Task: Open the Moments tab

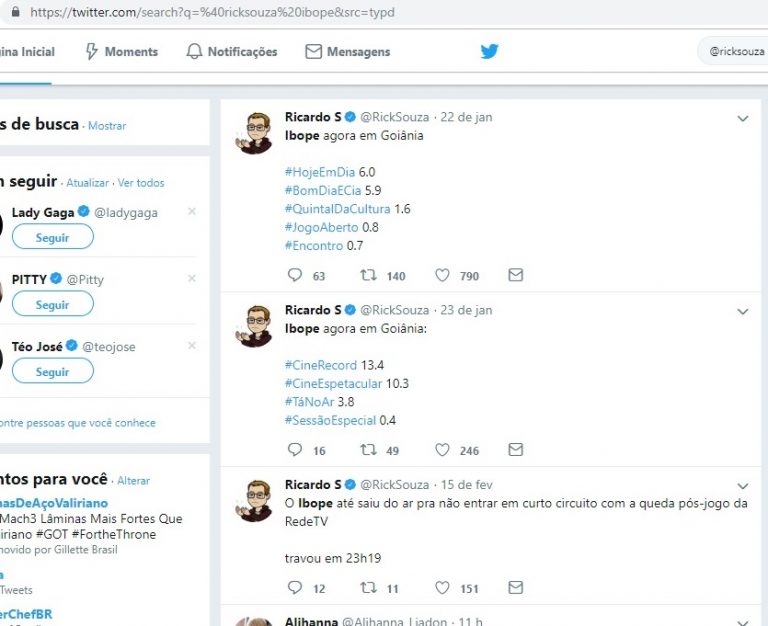Action: tap(121, 52)
